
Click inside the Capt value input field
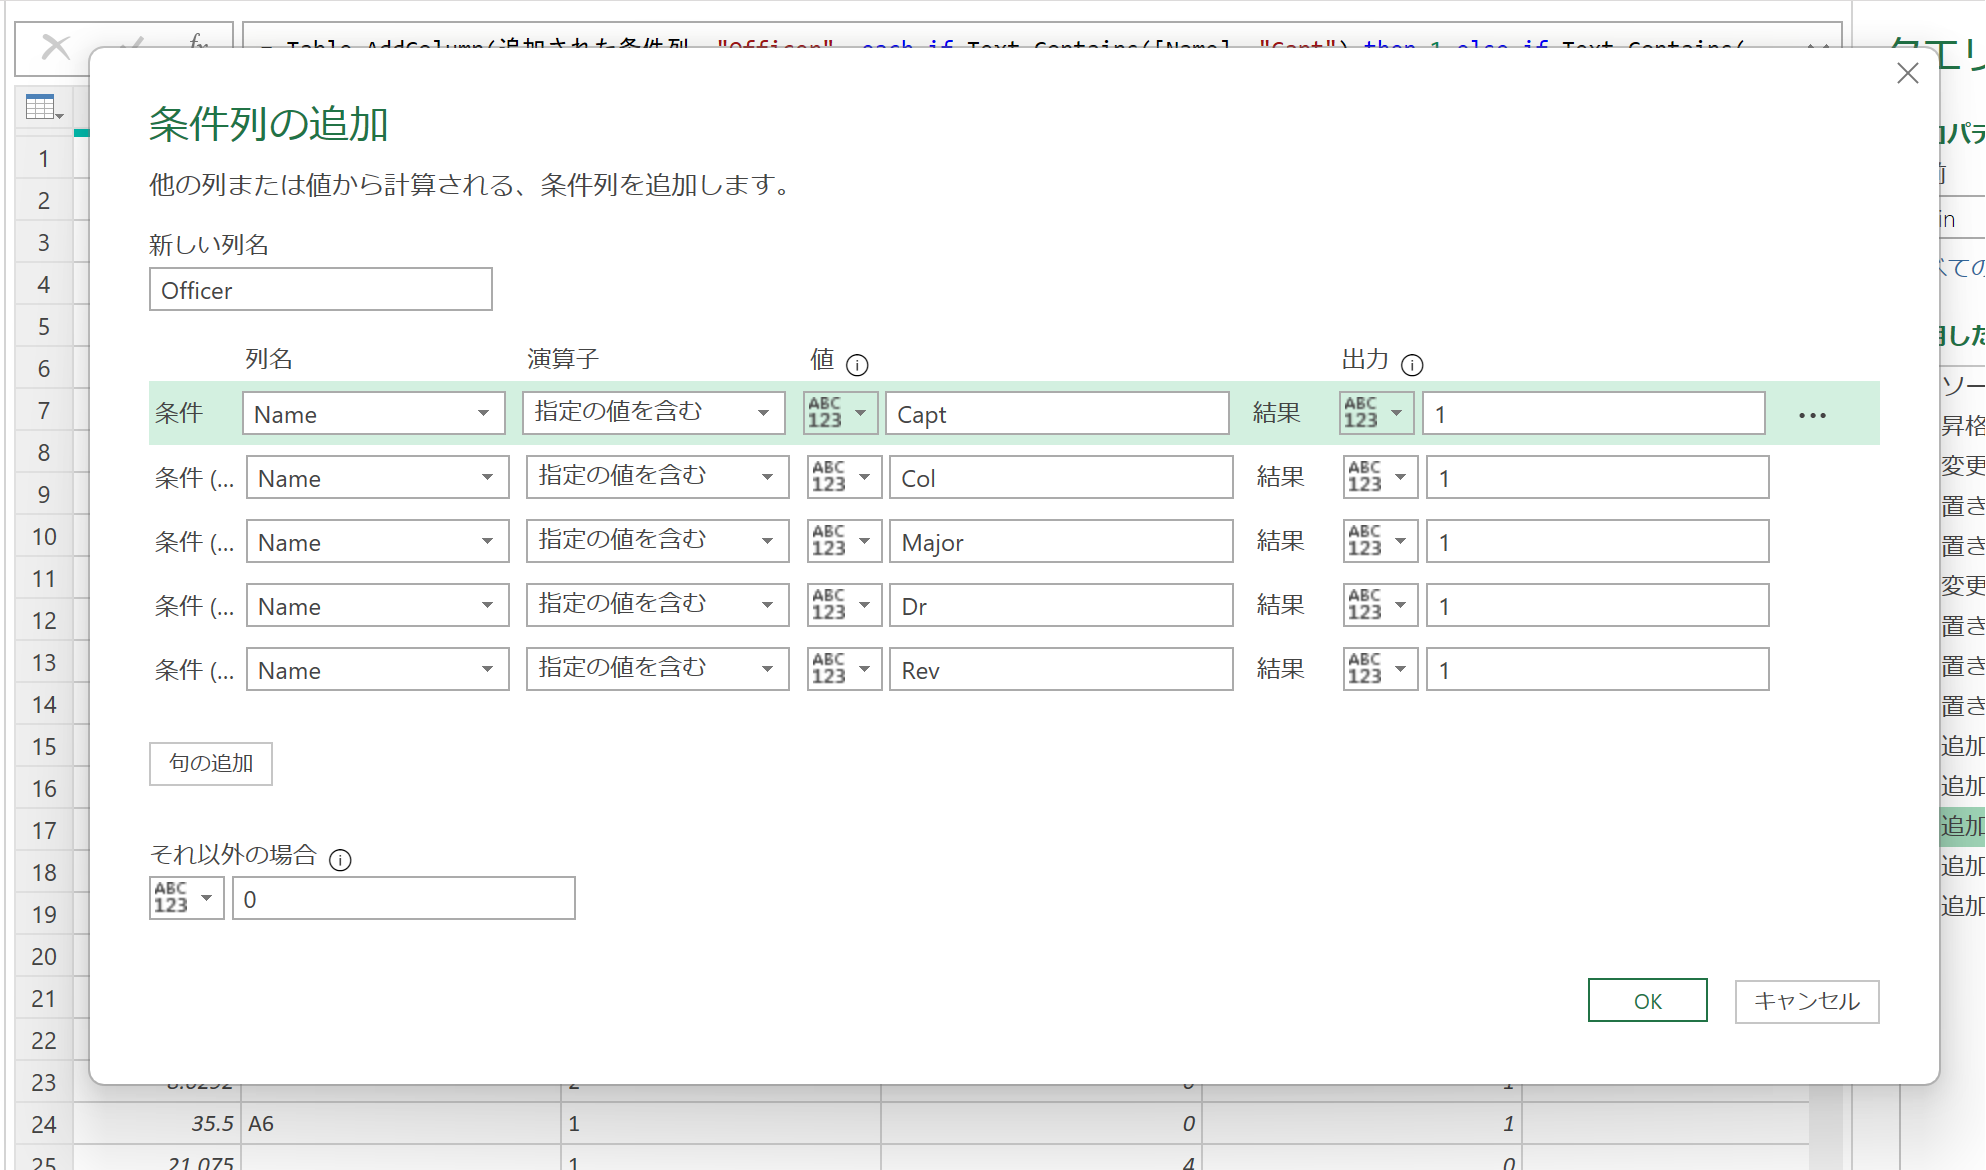(1056, 413)
